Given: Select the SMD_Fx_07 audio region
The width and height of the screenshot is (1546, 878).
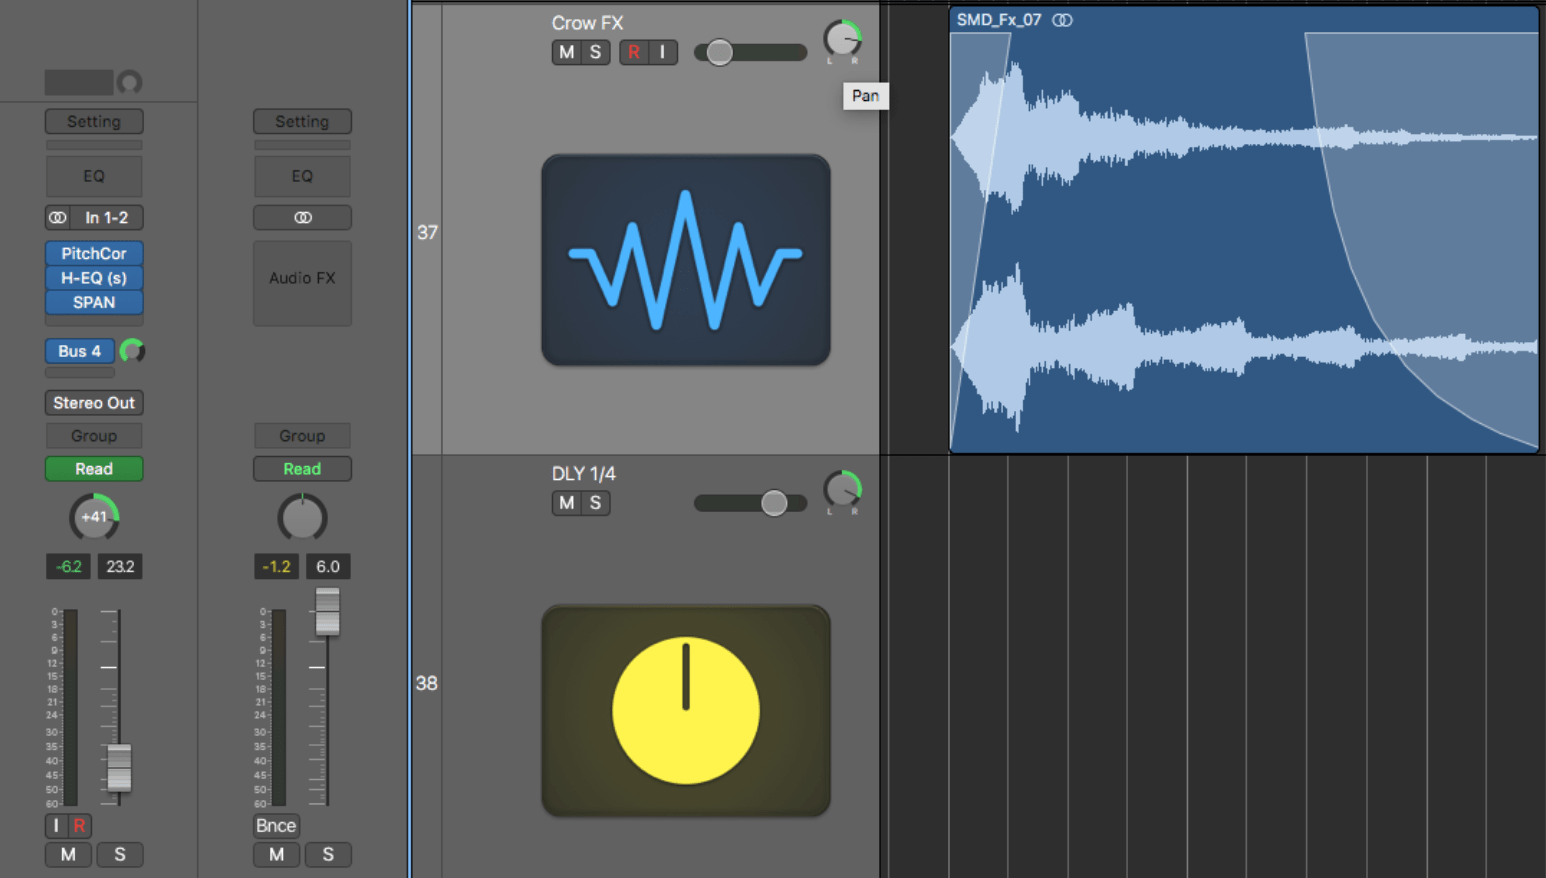Looking at the screenshot, I should point(1150,250).
